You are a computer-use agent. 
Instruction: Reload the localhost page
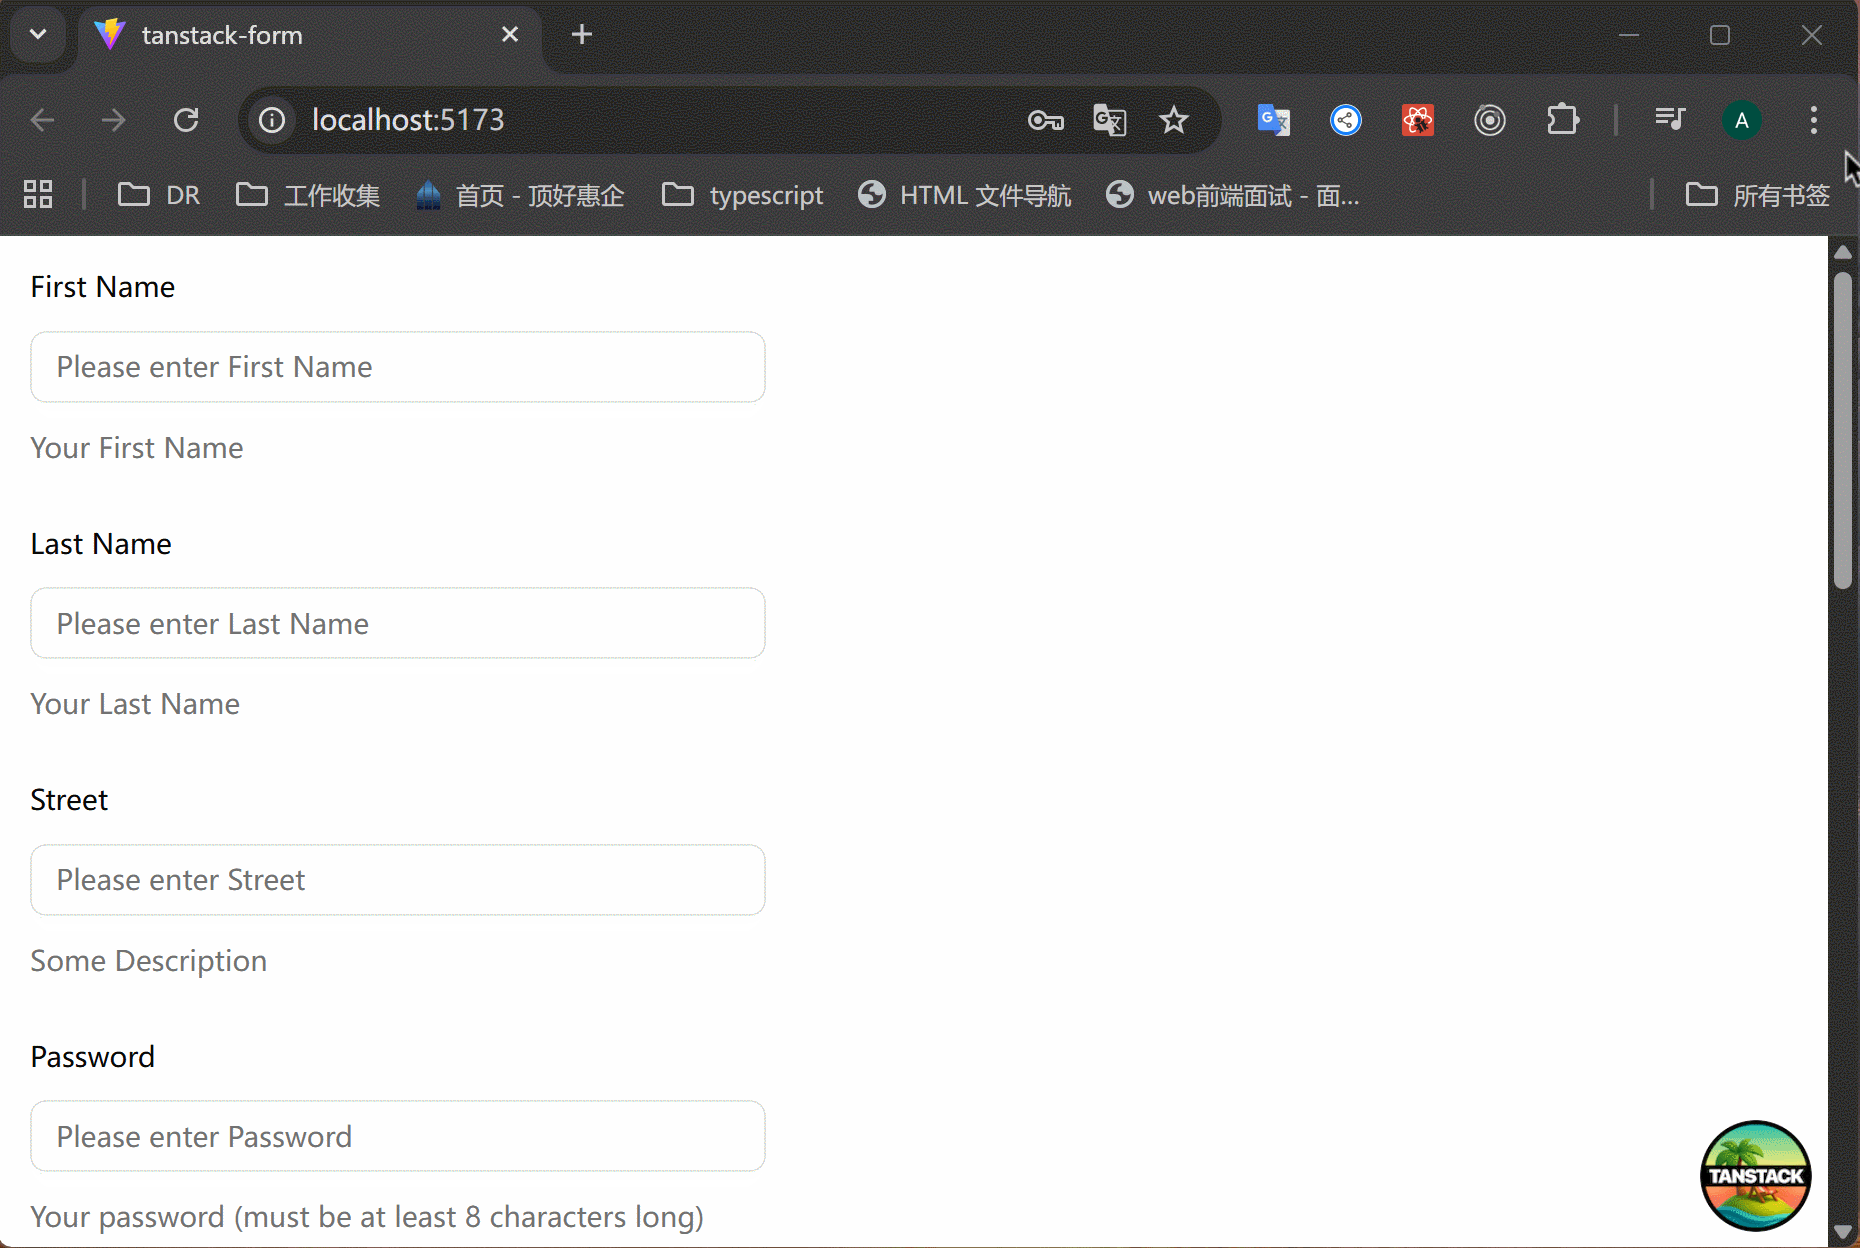[x=186, y=121]
